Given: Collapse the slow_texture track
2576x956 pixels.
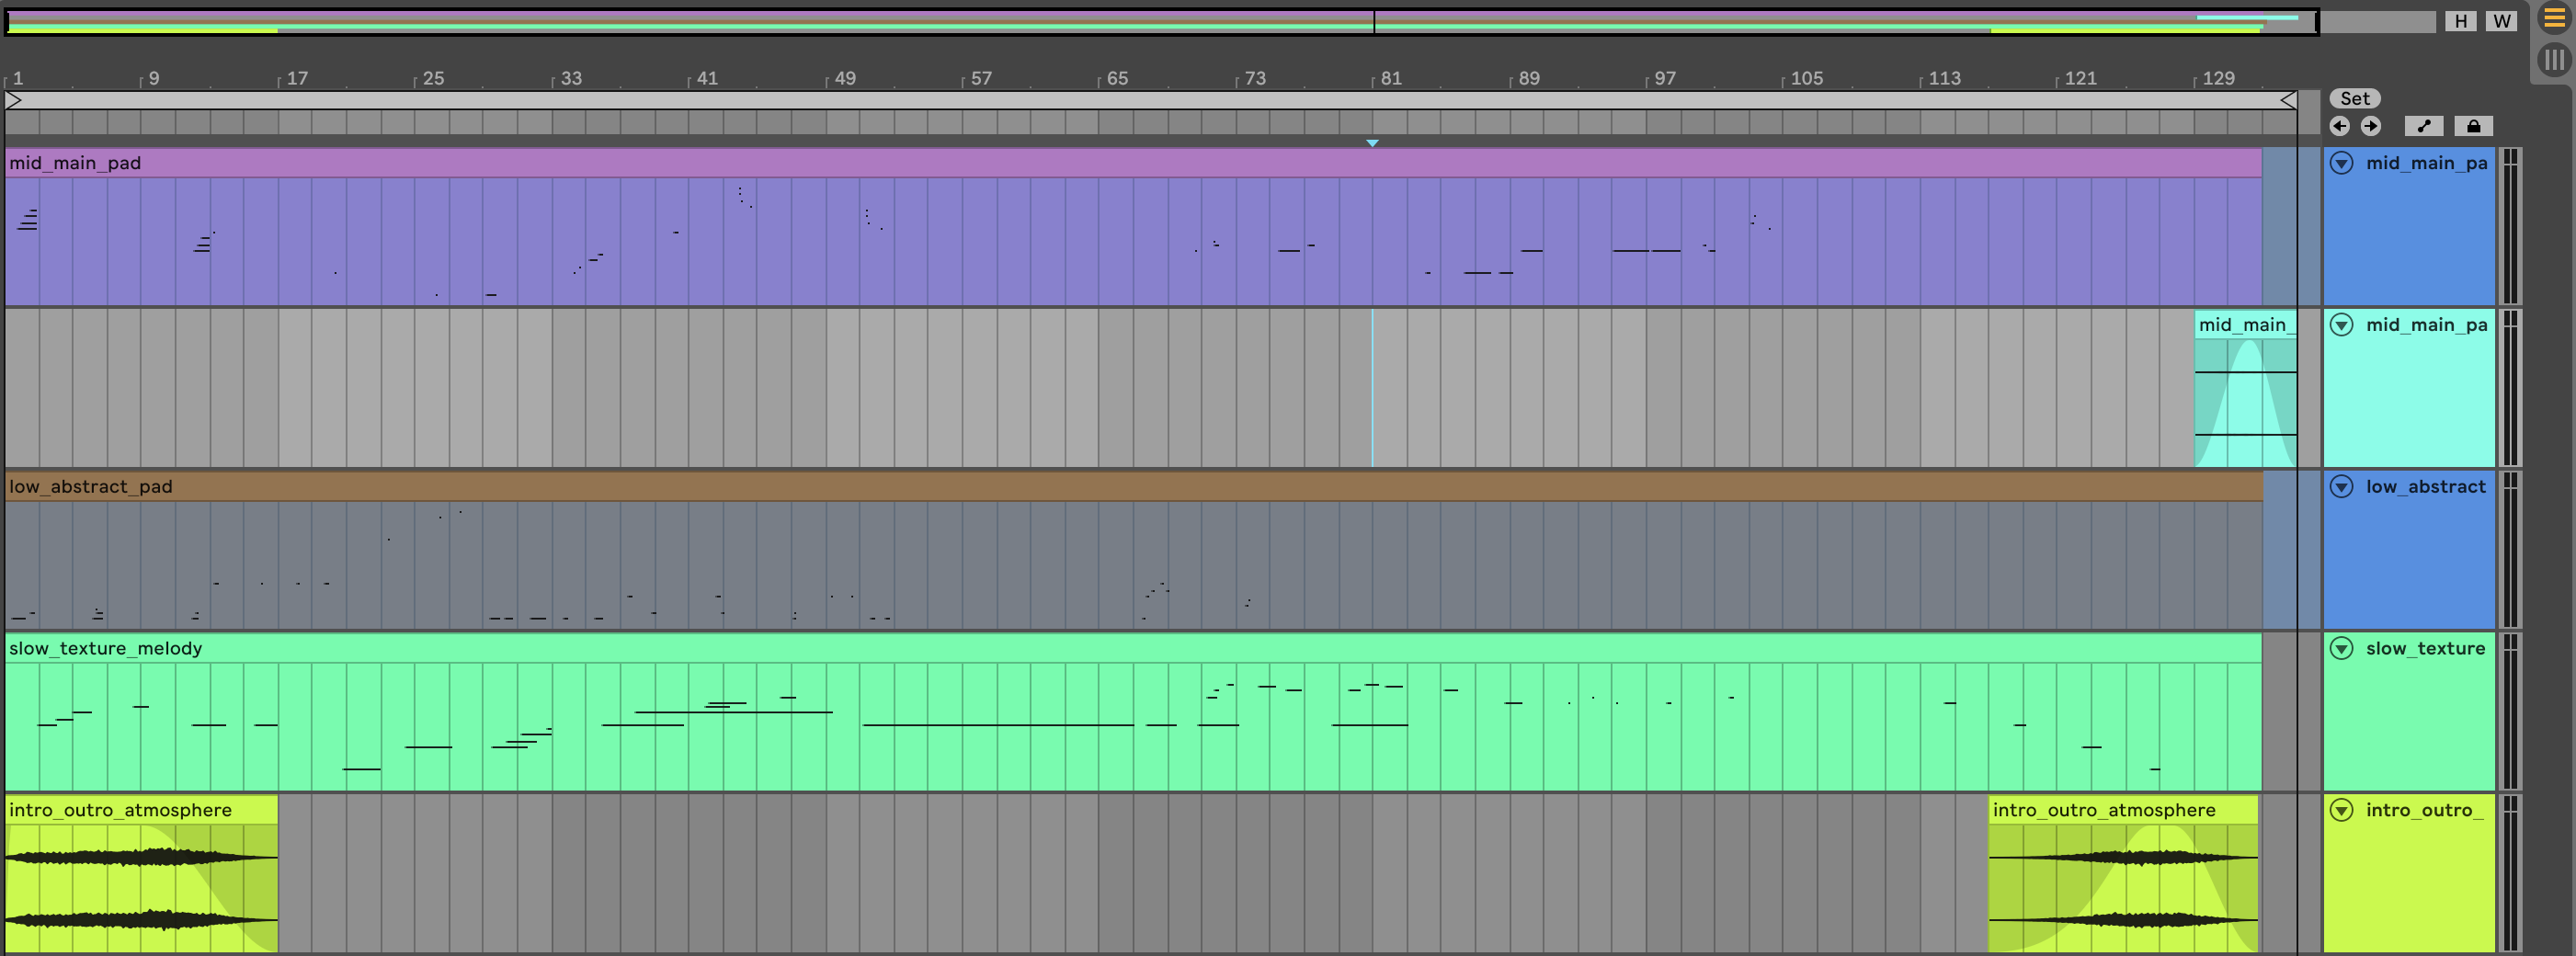Looking at the screenshot, I should point(2342,648).
